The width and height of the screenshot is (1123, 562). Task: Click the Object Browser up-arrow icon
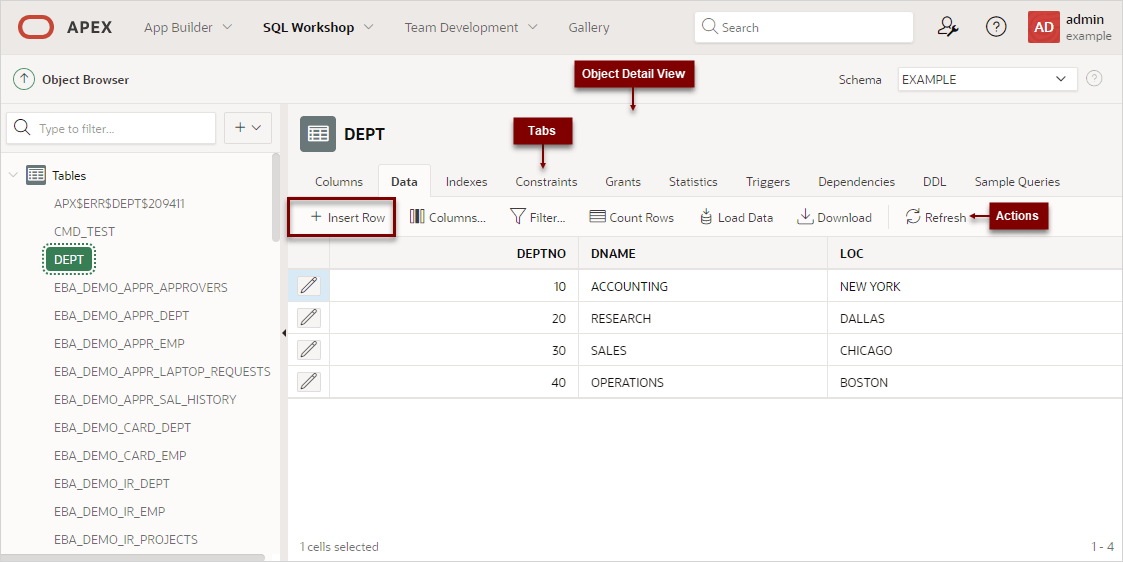coord(24,79)
